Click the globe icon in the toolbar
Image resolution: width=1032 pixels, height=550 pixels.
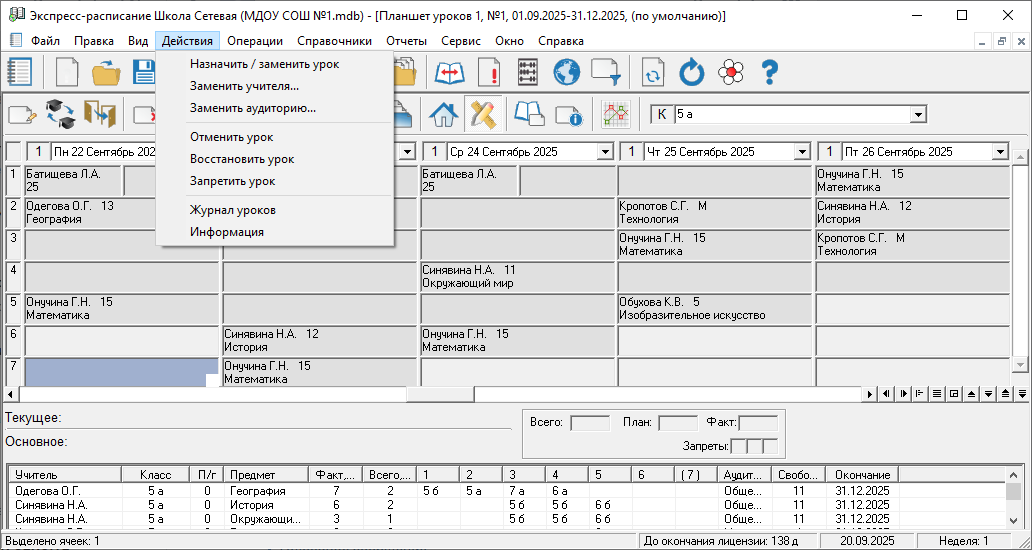point(567,73)
